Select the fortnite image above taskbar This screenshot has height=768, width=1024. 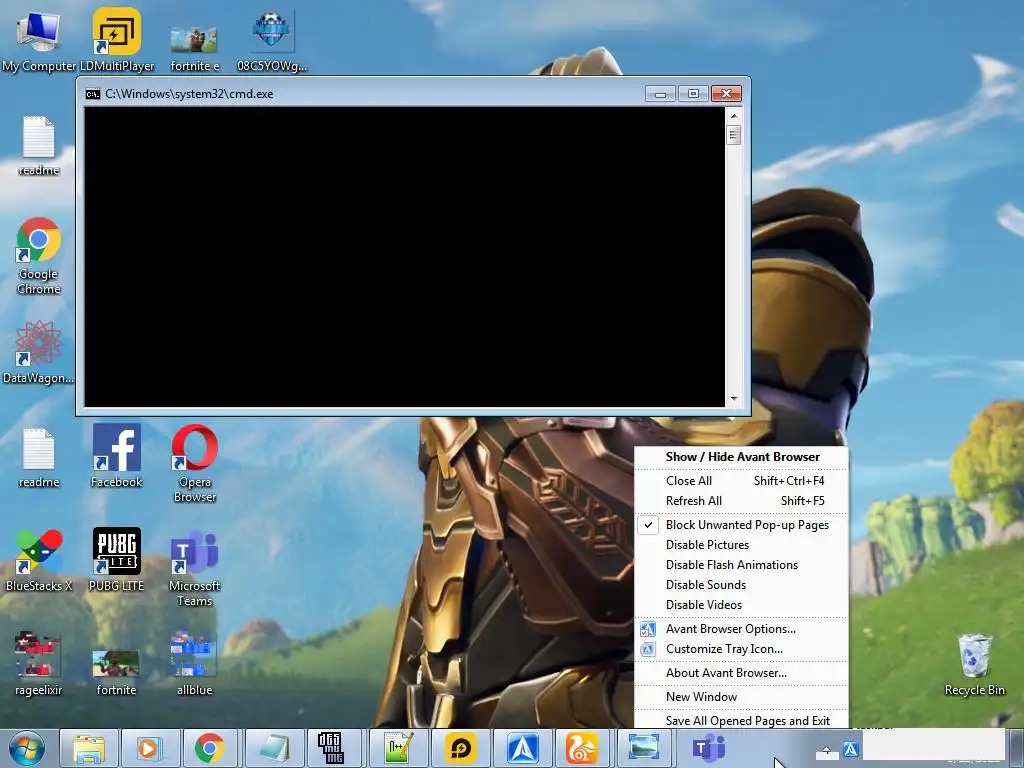click(x=116, y=673)
